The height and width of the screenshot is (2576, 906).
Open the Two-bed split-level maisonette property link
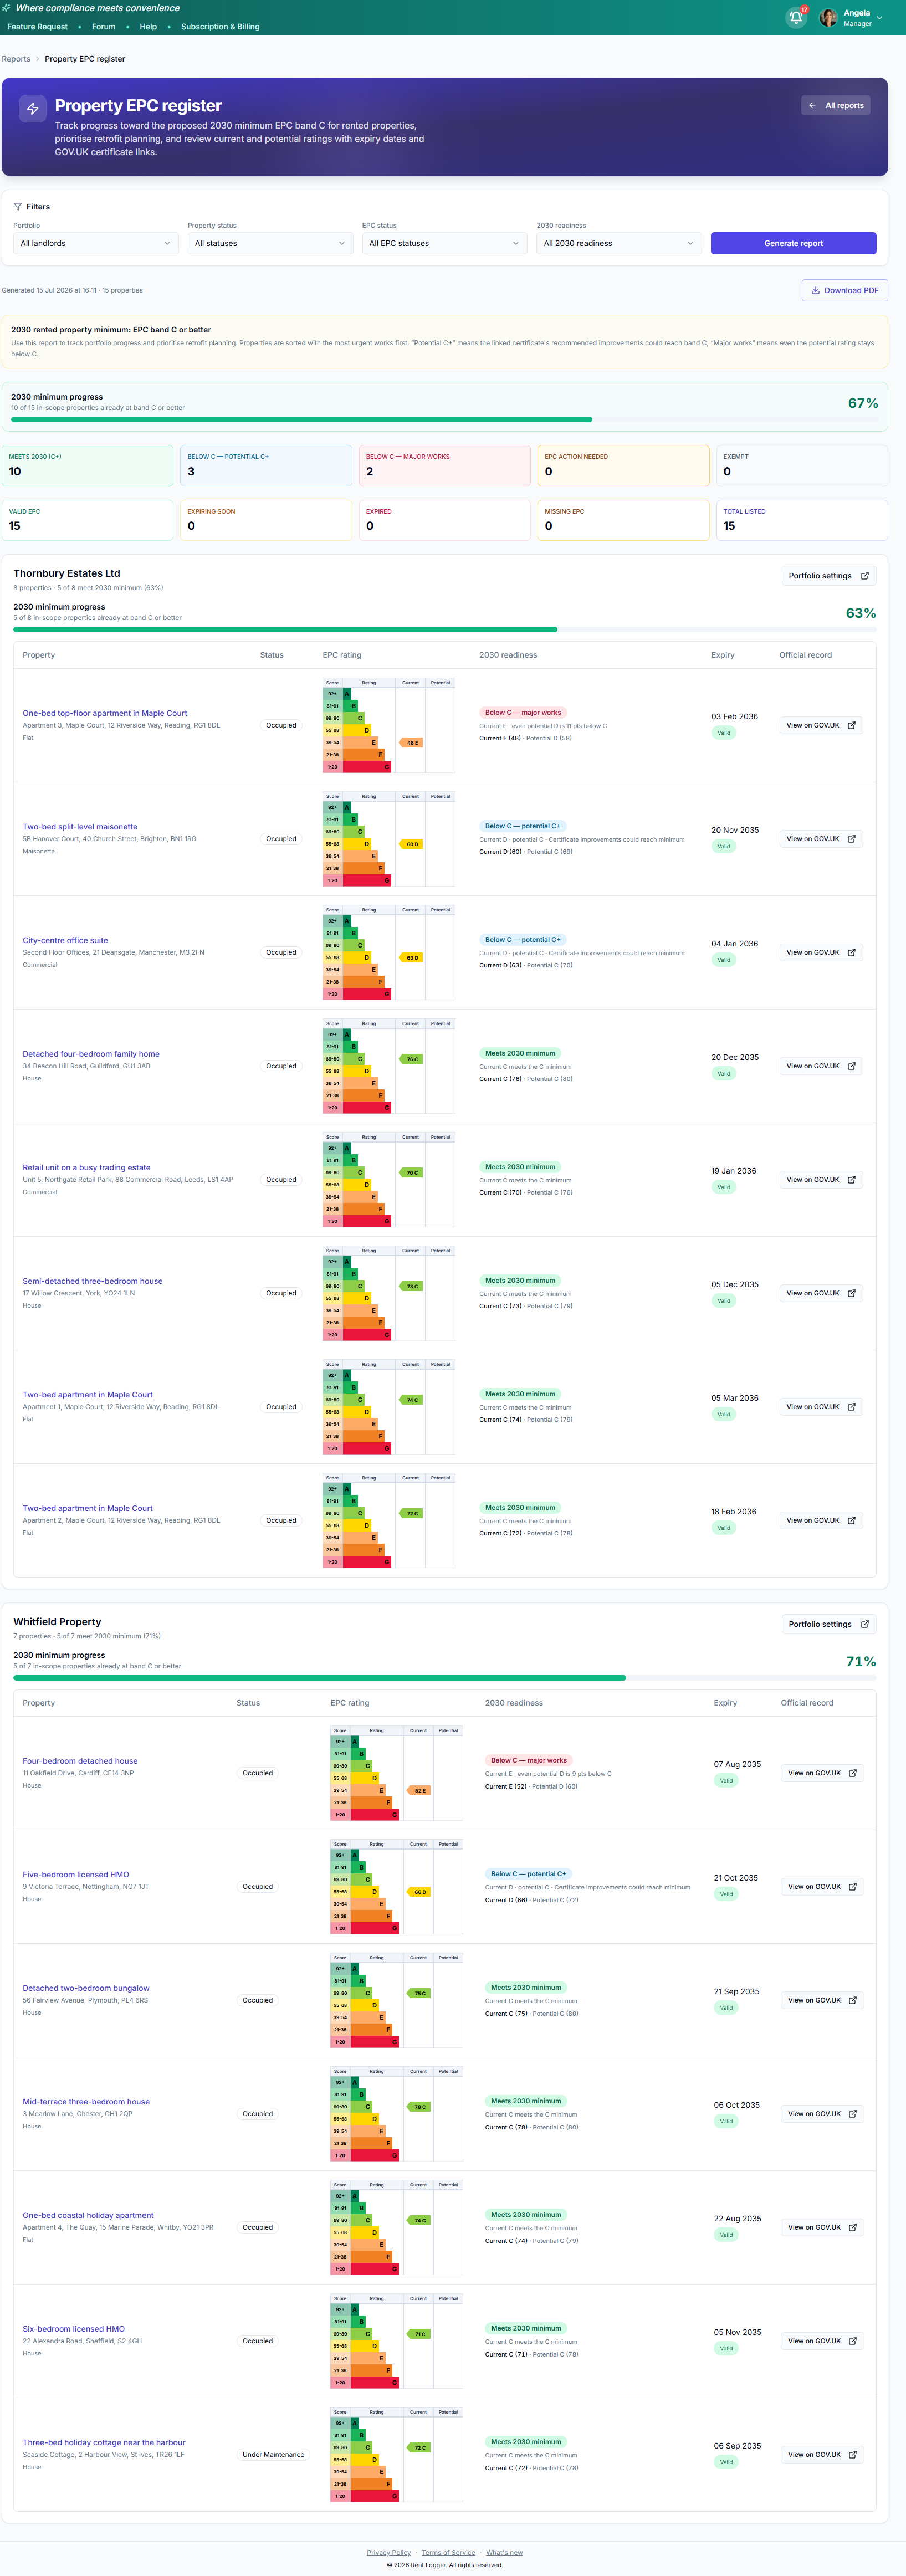pyautogui.click(x=80, y=827)
